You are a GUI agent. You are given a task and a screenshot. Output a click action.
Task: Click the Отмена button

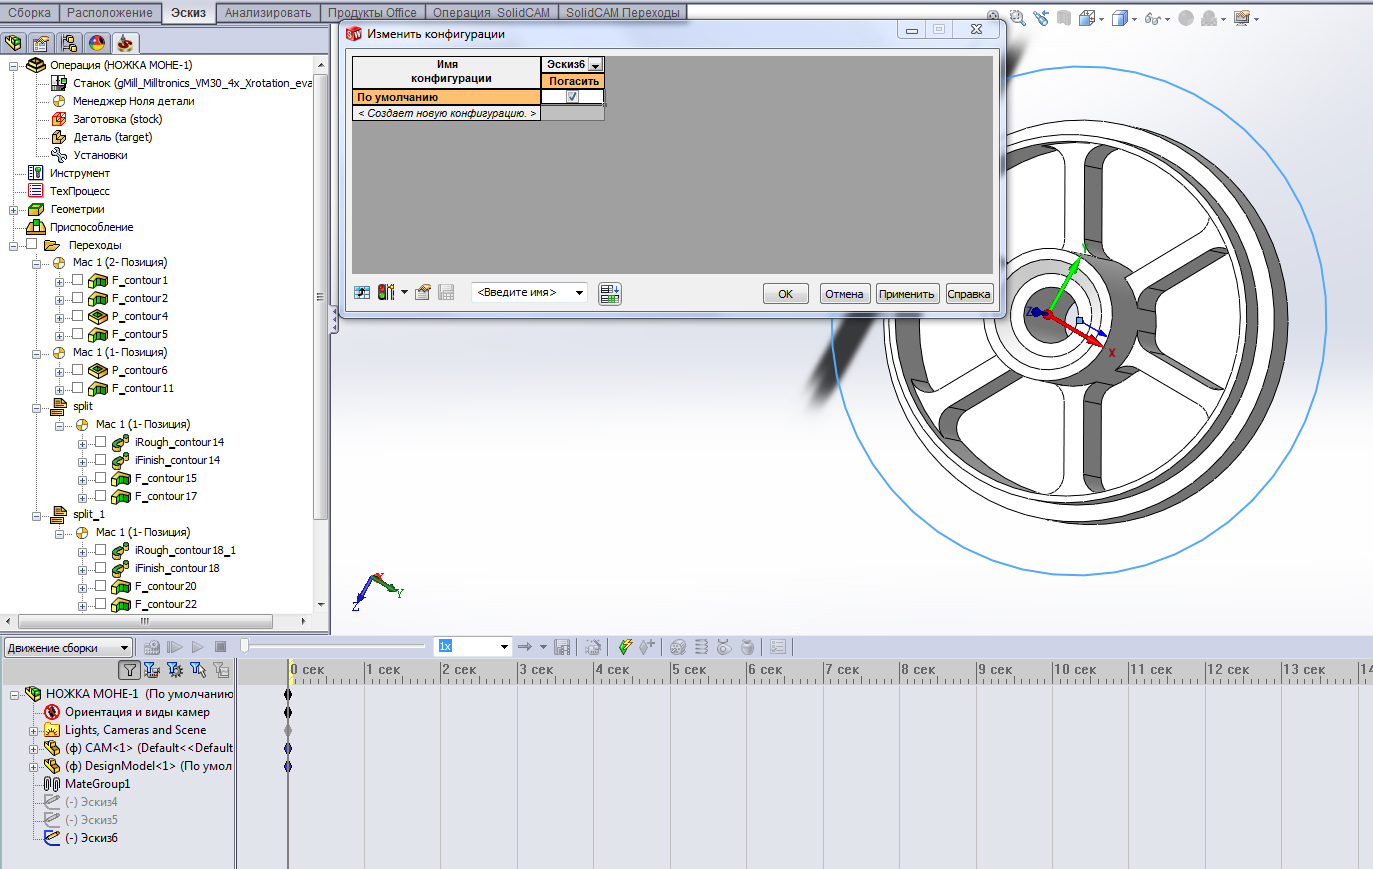tap(844, 294)
